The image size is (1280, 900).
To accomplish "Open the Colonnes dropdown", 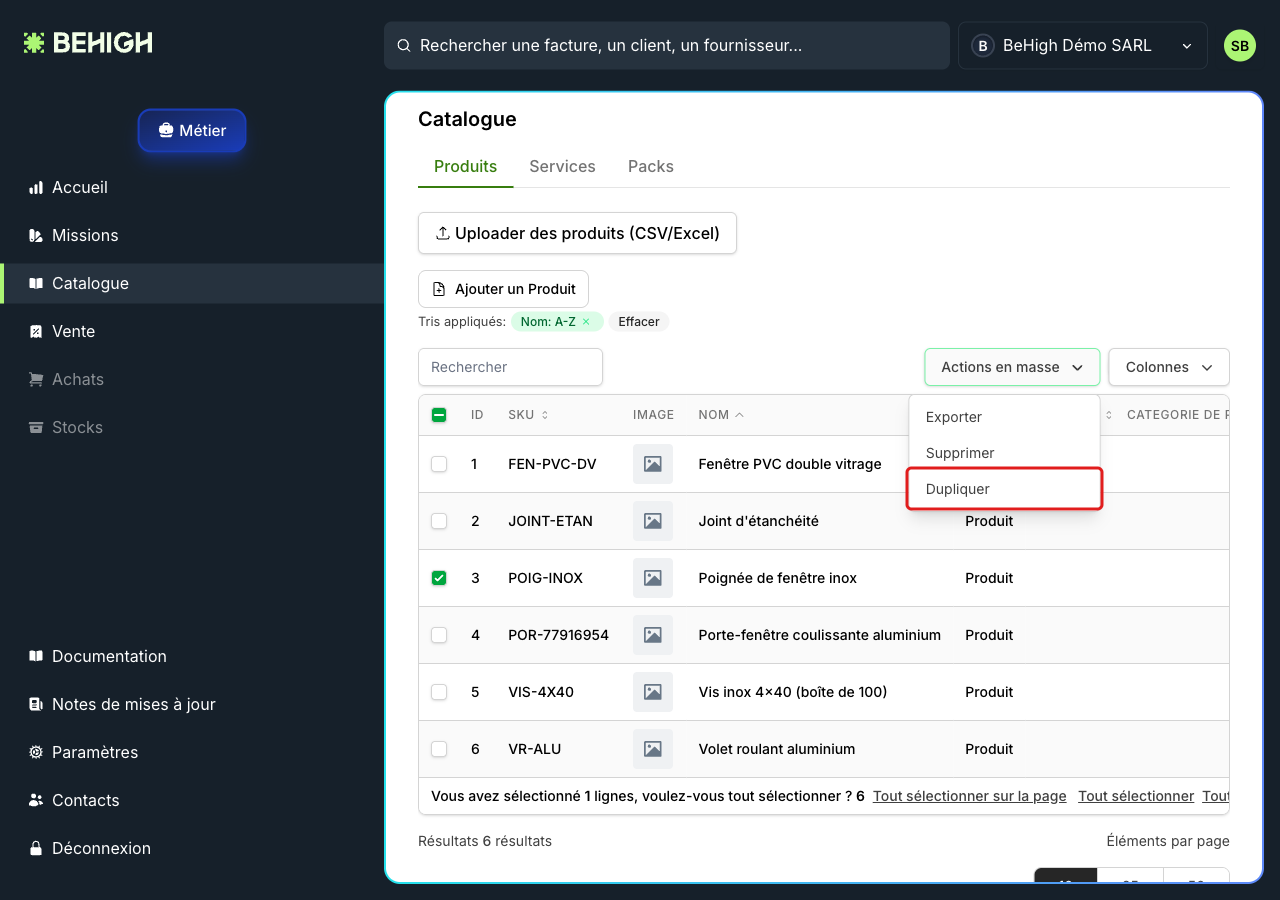I will [1169, 367].
